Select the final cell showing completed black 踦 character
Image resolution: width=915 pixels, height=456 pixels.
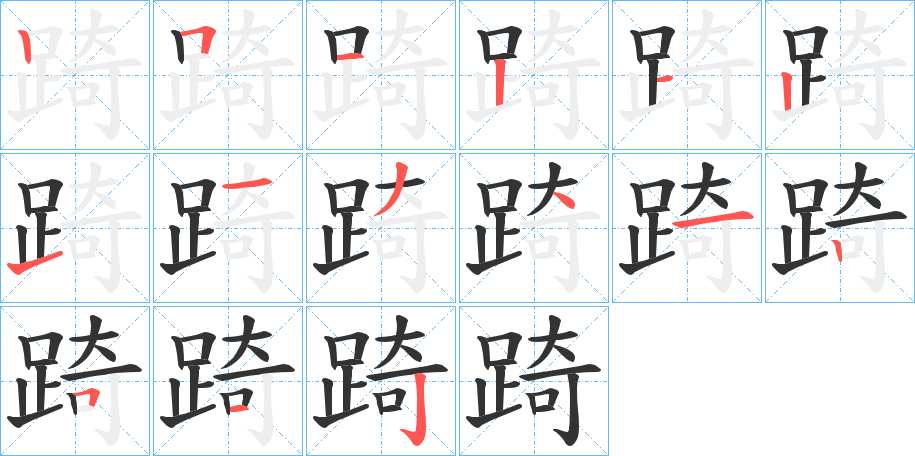pos(533,381)
